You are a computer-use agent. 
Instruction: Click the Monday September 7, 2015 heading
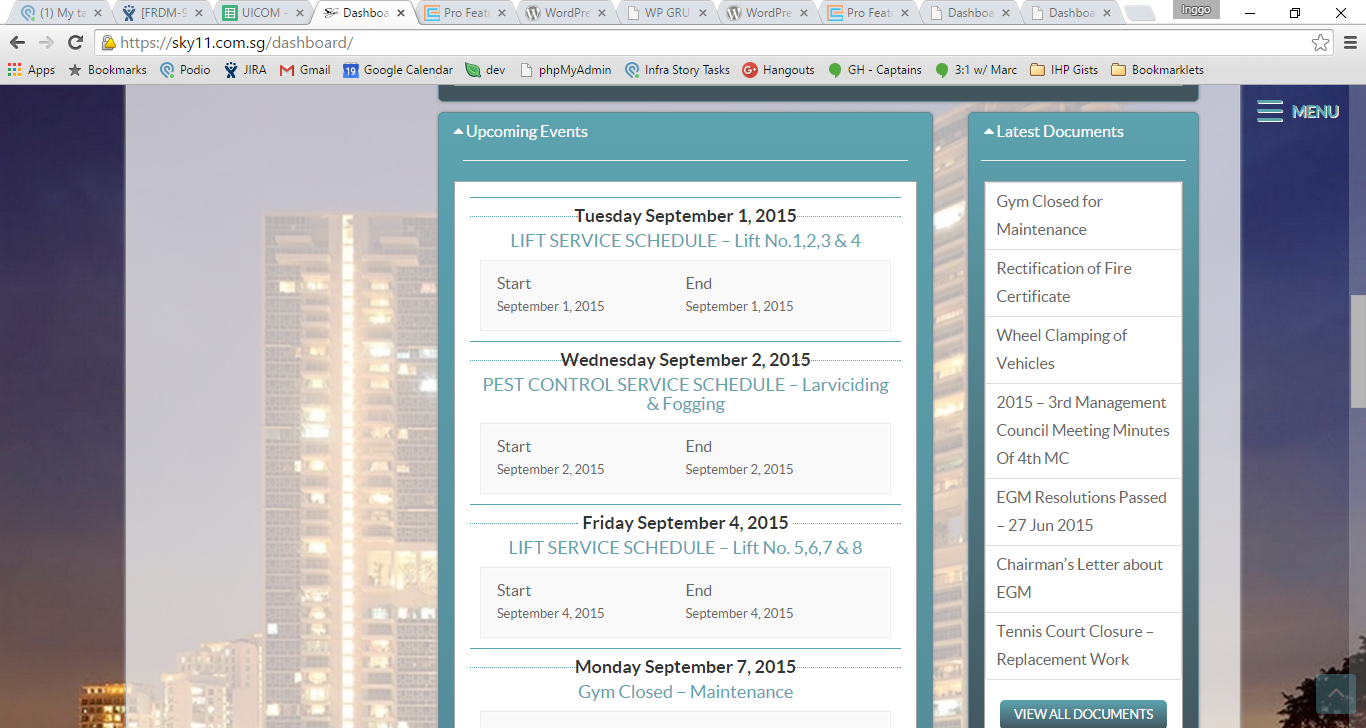point(685,667)
